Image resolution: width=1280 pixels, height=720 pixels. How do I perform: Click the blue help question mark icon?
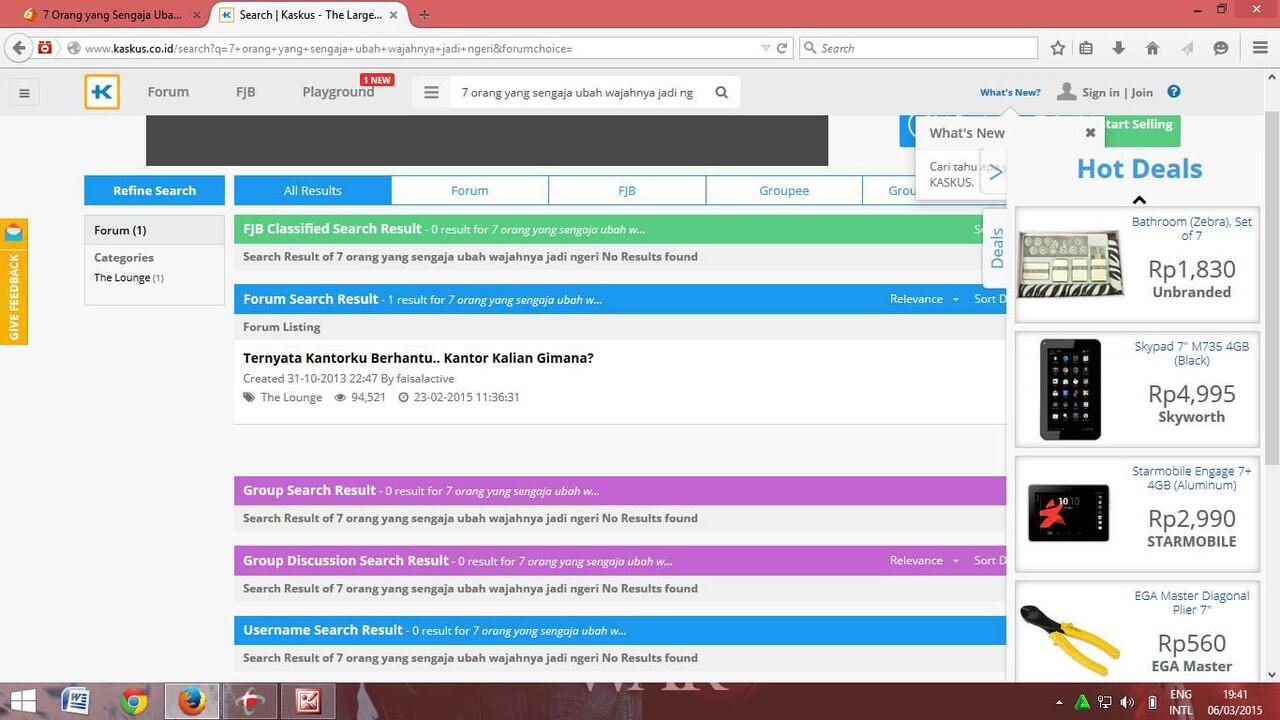(x=1174, y=91)
